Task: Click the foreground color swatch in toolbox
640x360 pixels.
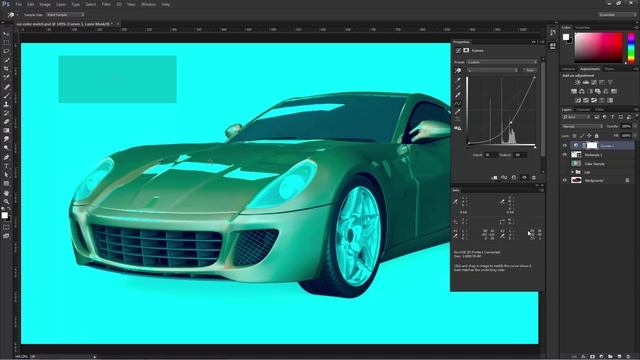Action: 4,215
